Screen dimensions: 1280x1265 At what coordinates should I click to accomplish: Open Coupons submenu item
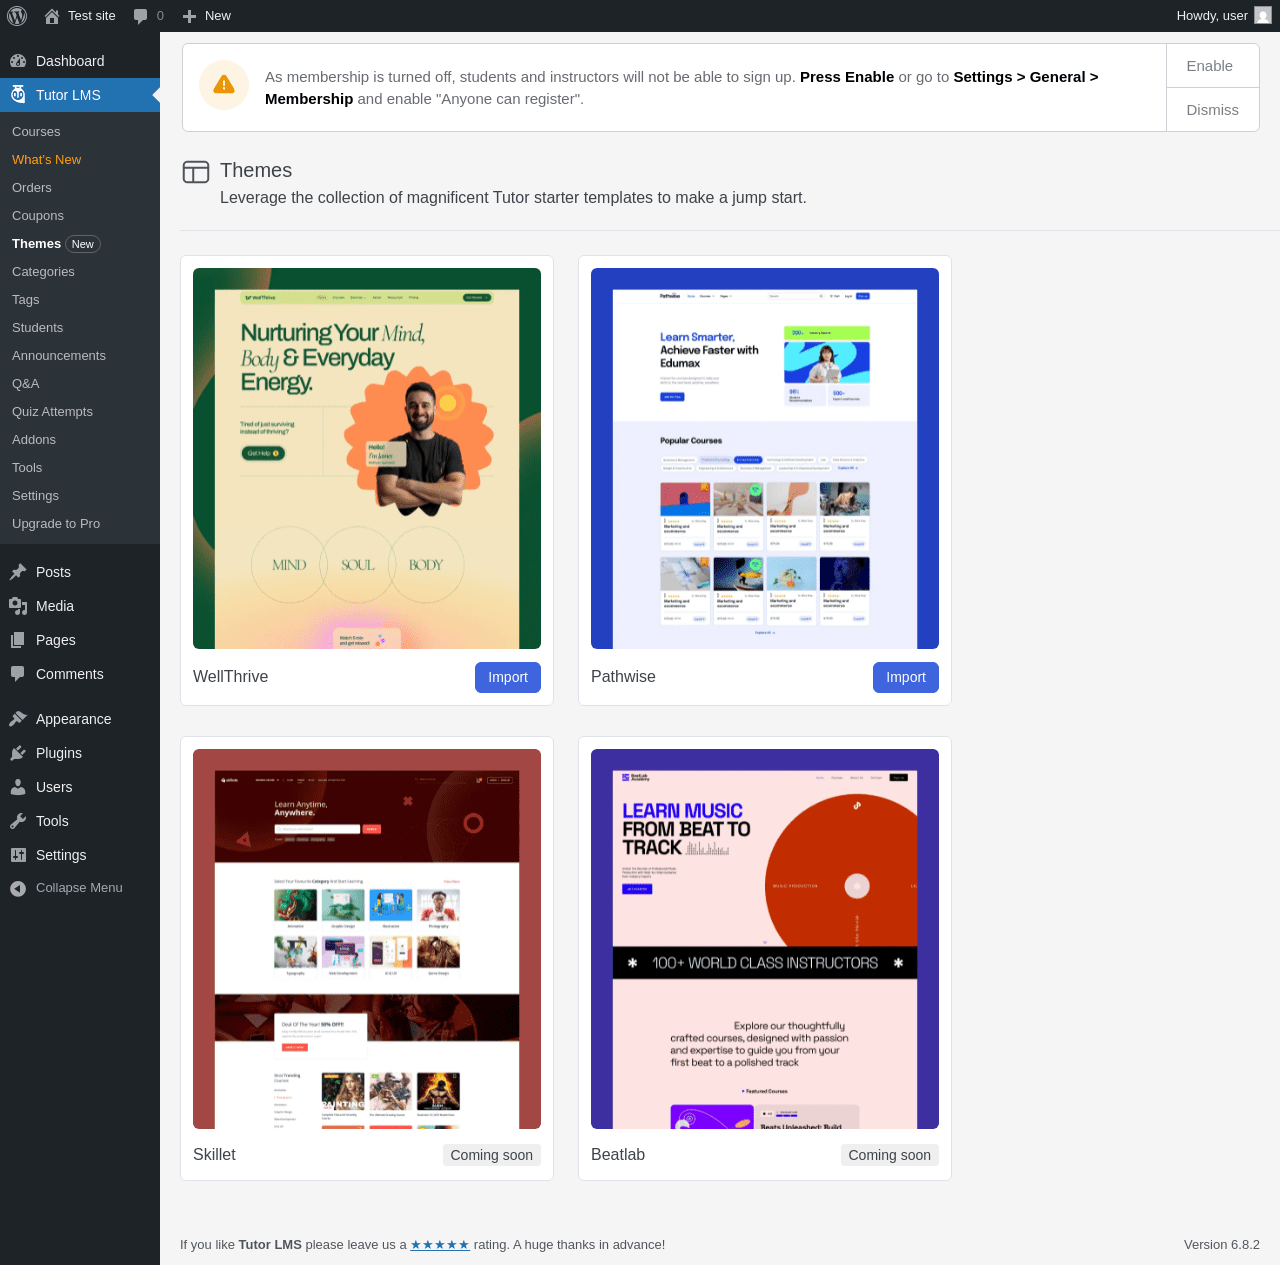[38, 216]
